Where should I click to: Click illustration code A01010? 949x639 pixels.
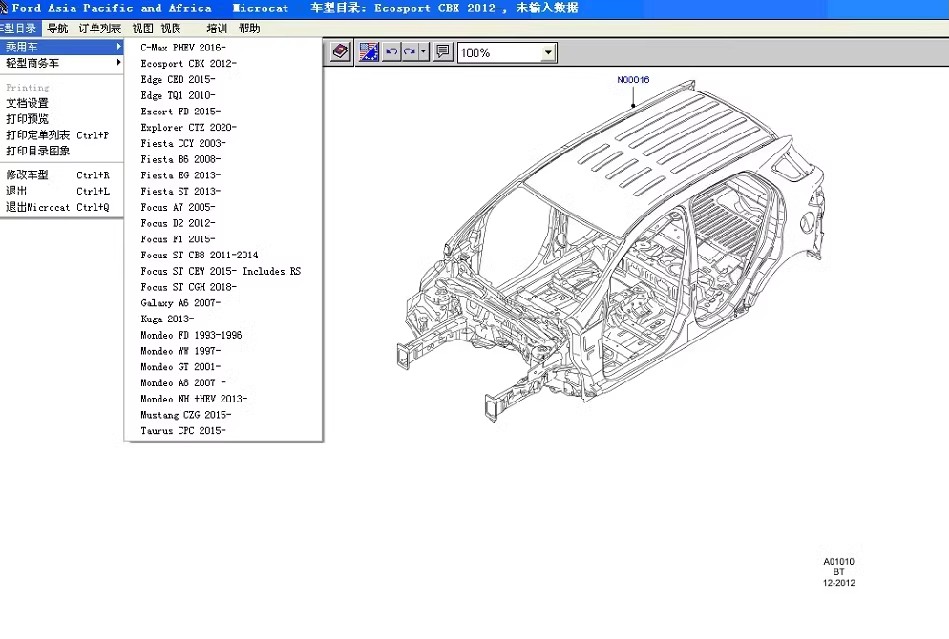coord(839,562)
